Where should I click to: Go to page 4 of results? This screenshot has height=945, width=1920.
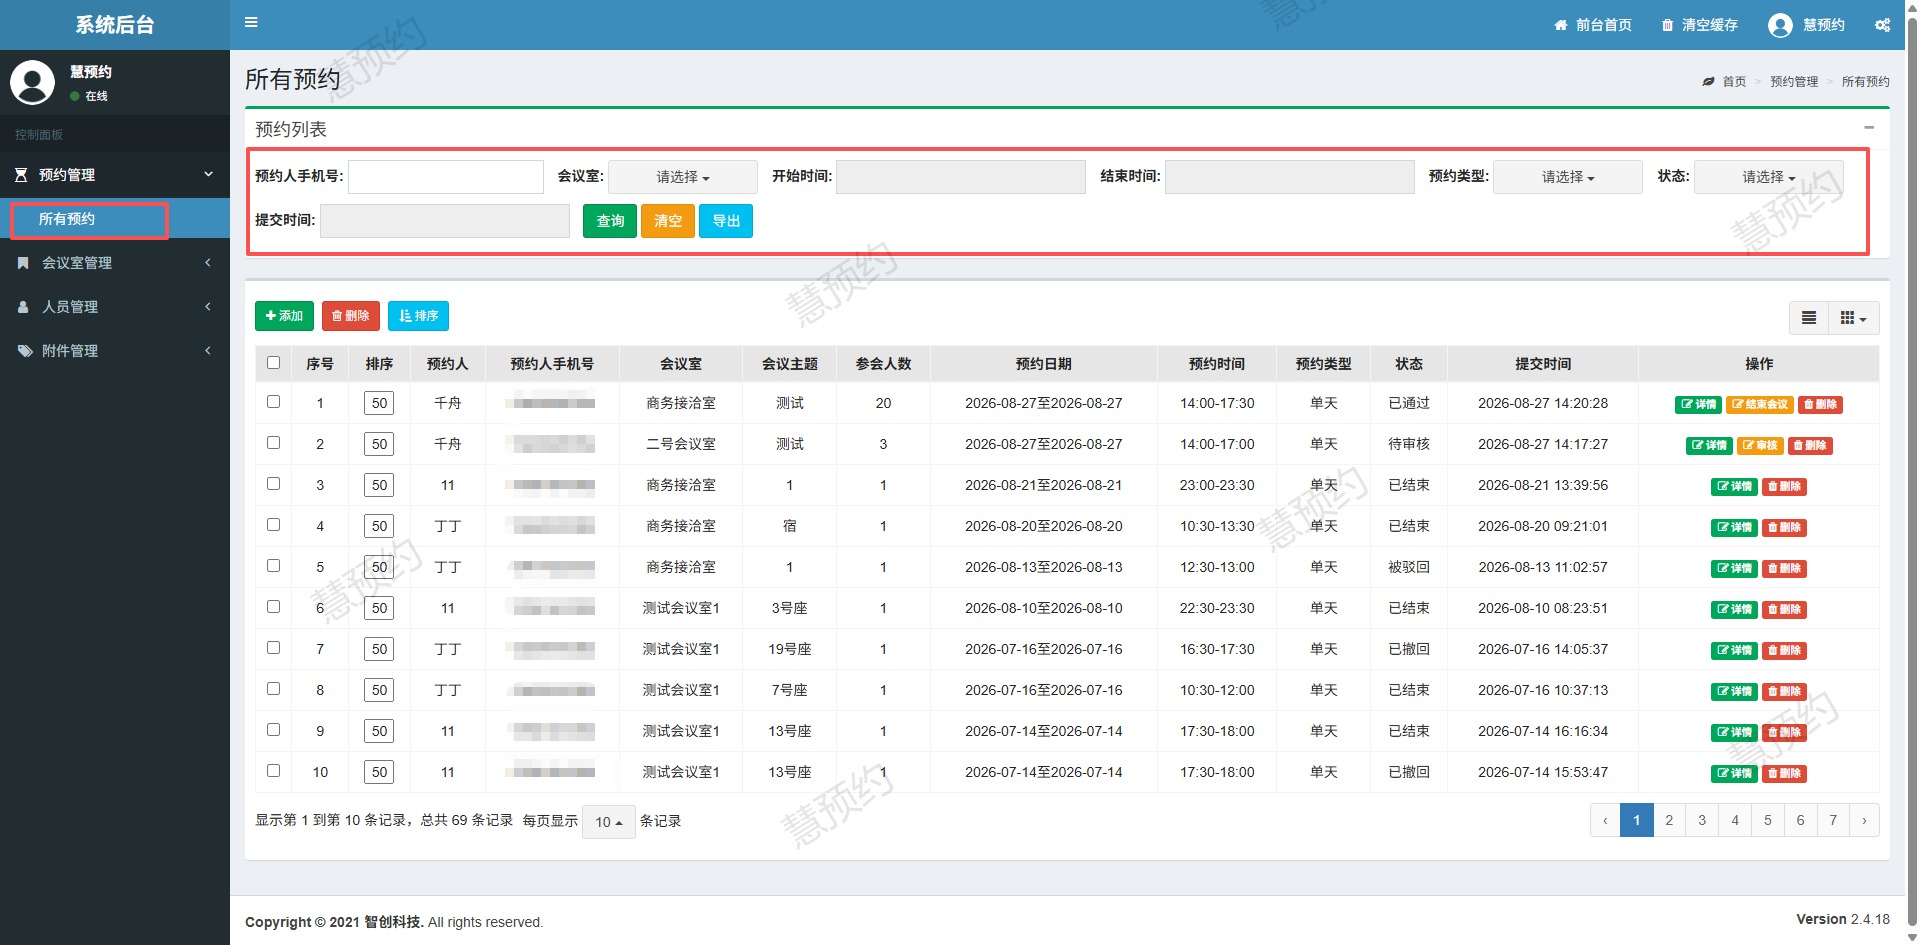pyautogui.click(x=1735, y=820)
